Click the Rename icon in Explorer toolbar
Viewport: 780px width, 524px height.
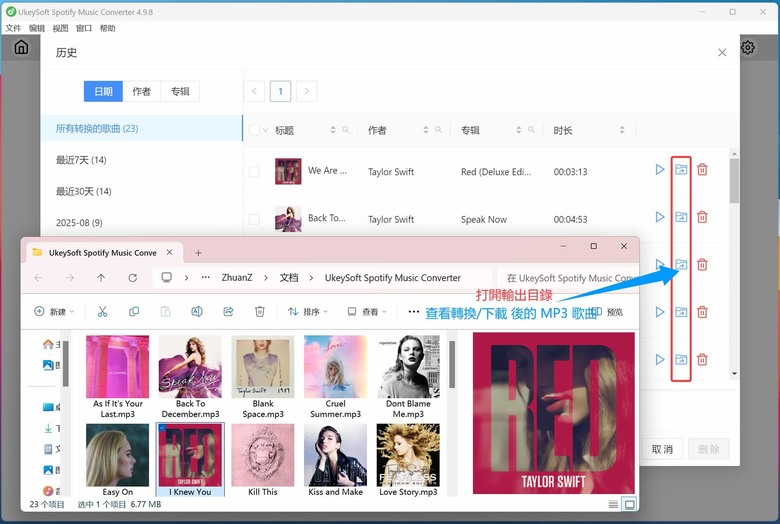[x=196, y=312]
